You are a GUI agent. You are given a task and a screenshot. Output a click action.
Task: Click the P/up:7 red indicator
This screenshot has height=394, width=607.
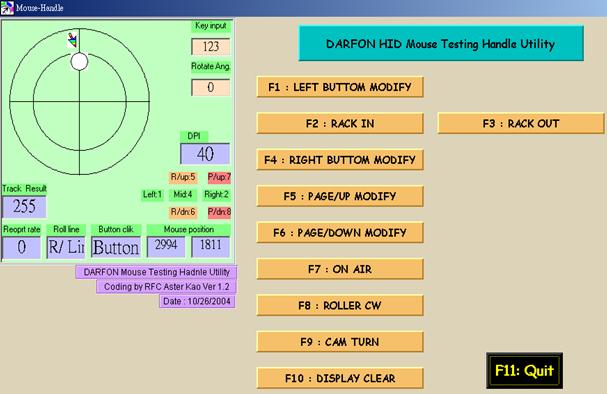pos(219,177)
